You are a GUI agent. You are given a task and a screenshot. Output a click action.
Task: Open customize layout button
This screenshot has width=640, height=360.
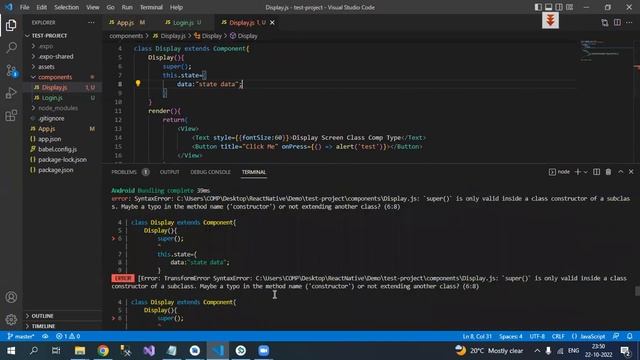point(569,7)
